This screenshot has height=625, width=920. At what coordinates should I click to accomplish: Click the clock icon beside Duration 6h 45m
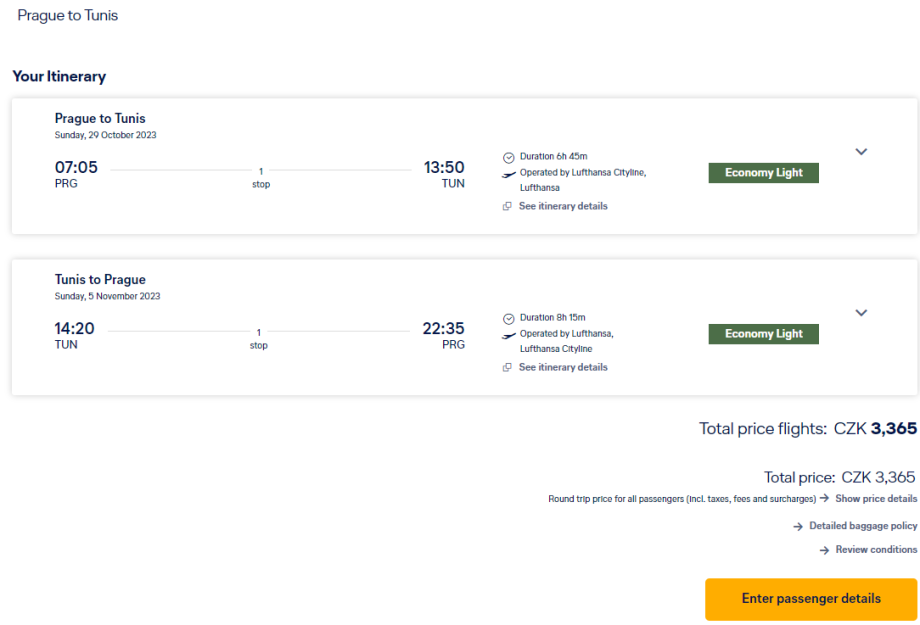[508, 157]
